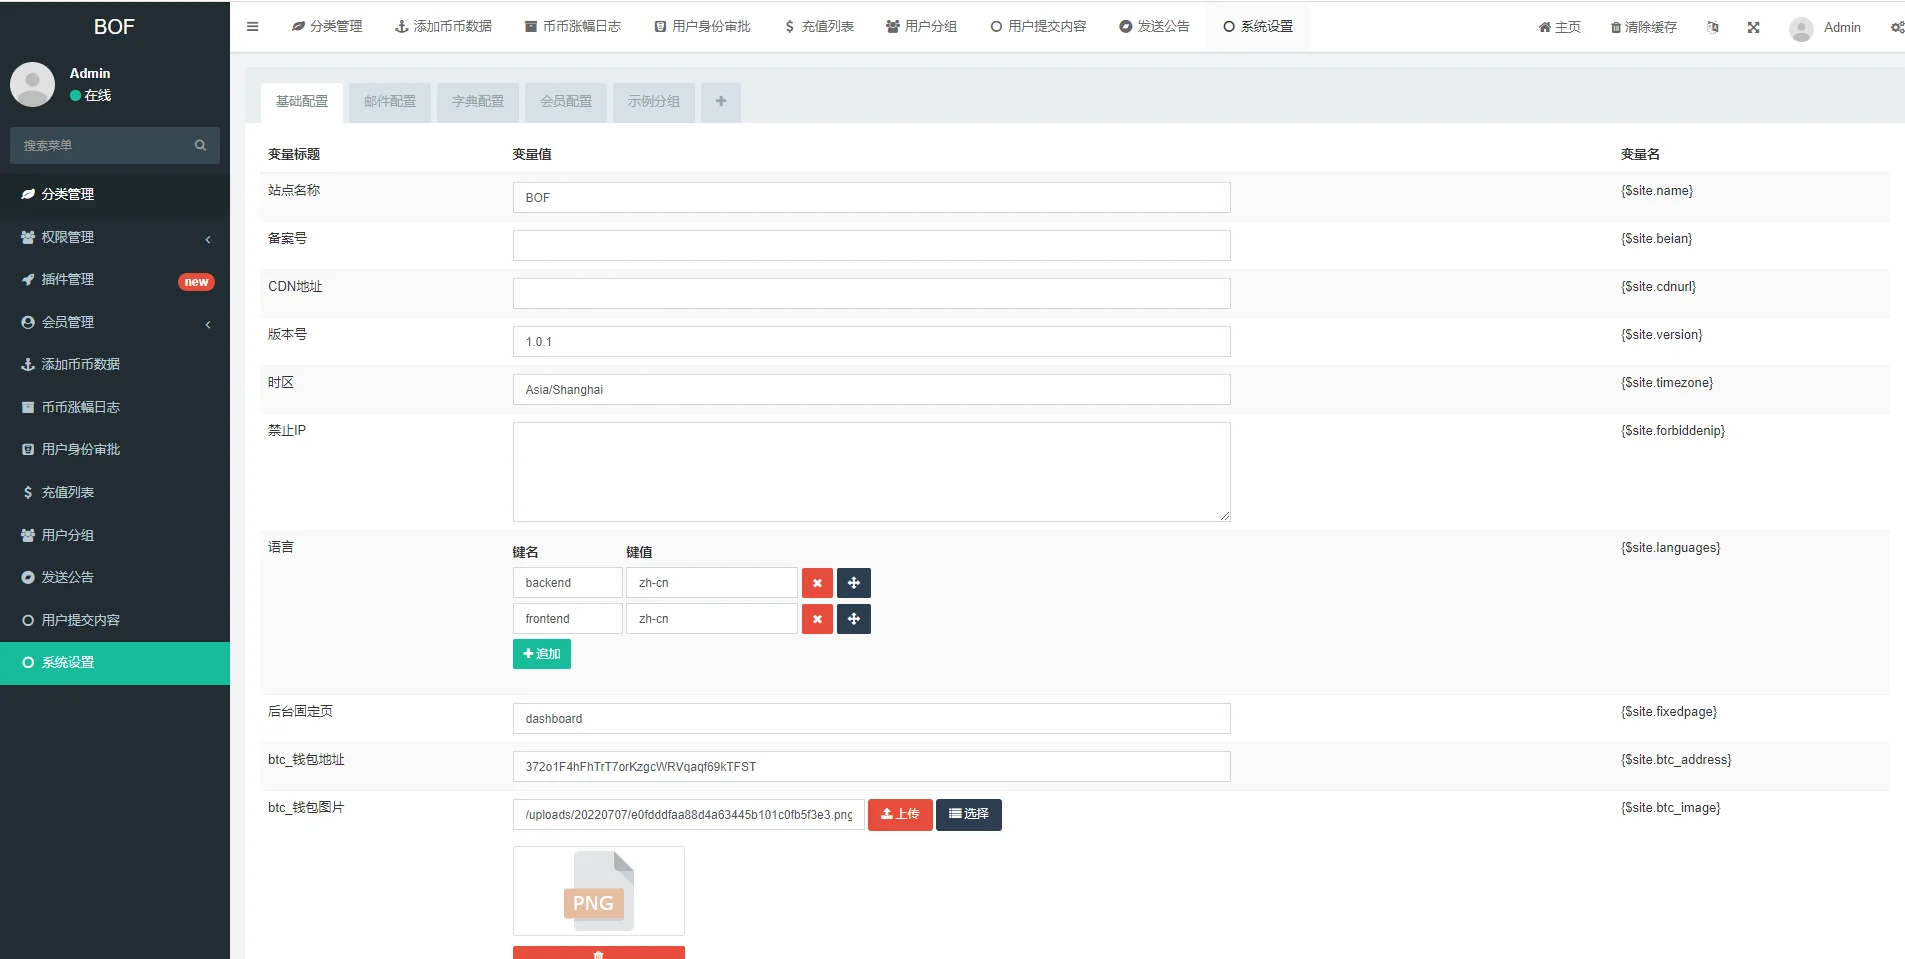Viewport: 1905px width, 959px height.
Task: Click the move handle on frontend row
Action: [854, 619]
